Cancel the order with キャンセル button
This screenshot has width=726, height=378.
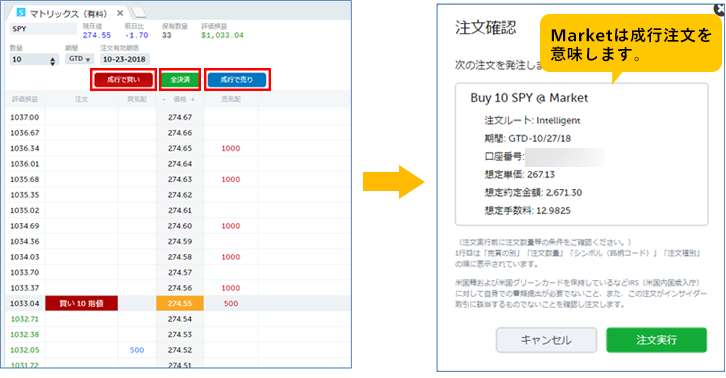pyautogui.click(x=546, y=340)
